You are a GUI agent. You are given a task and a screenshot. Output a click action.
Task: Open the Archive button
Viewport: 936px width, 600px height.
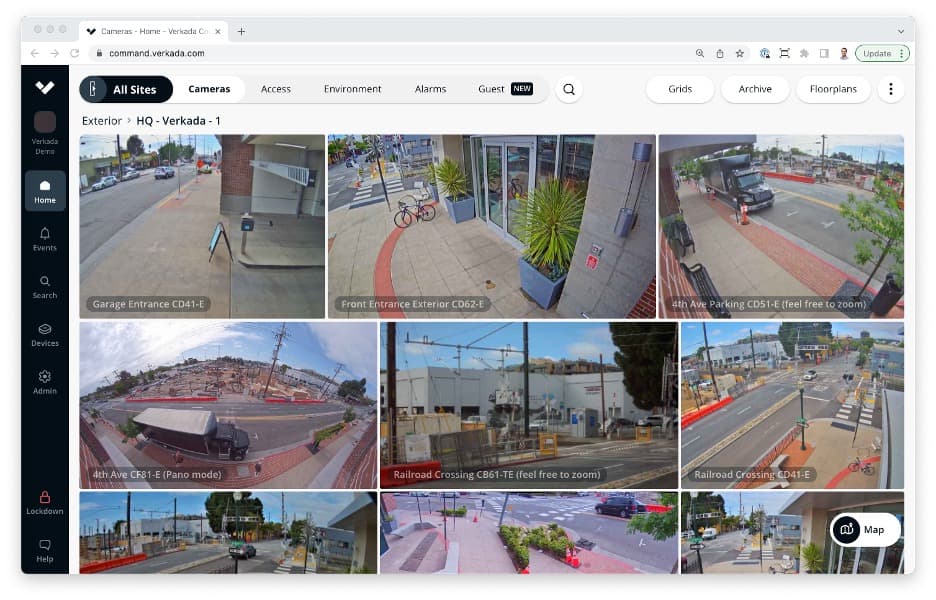pos(755,89)
